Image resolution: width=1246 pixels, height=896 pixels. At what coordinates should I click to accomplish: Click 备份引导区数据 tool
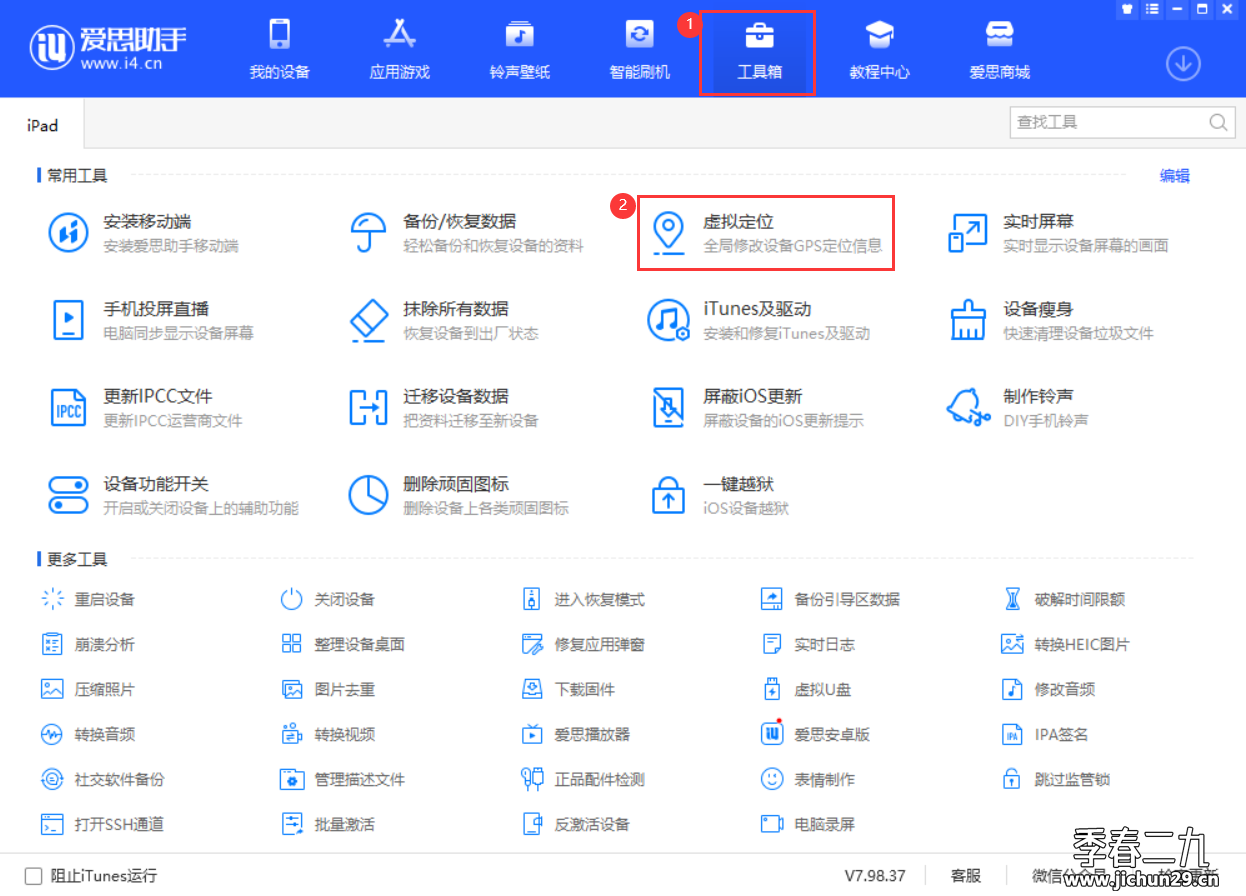click(831, 599)
